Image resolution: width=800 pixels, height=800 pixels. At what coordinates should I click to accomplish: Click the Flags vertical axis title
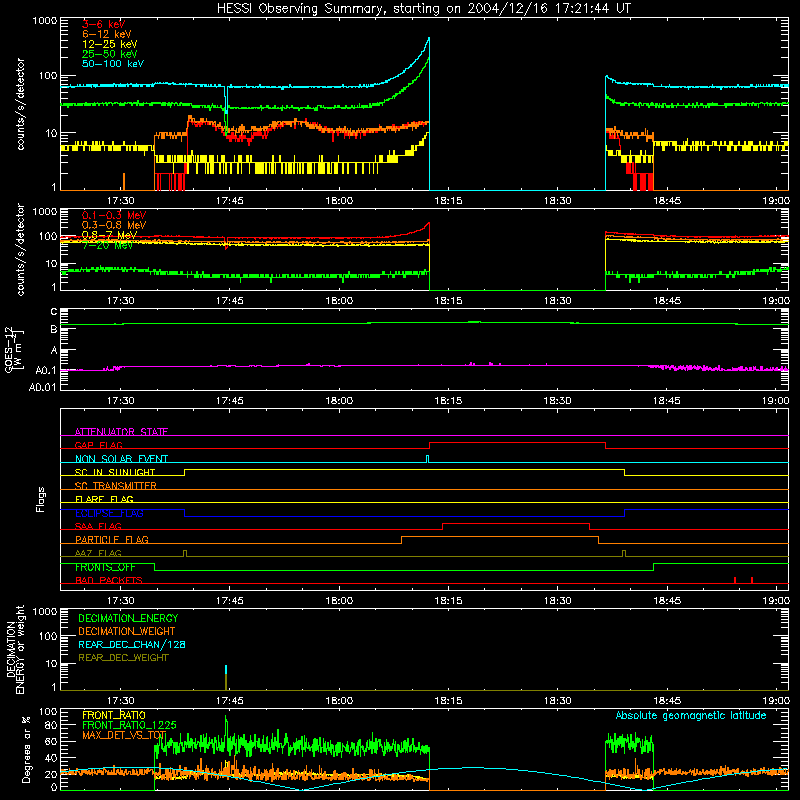41,499
